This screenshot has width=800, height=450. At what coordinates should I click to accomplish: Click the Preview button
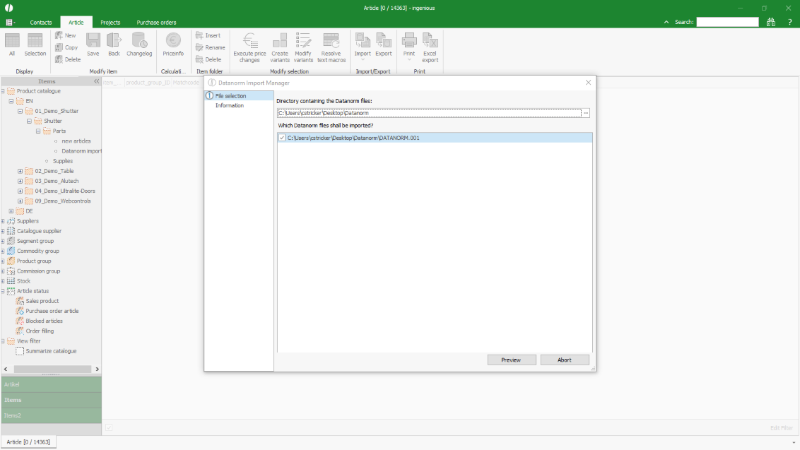coord(511,360)
